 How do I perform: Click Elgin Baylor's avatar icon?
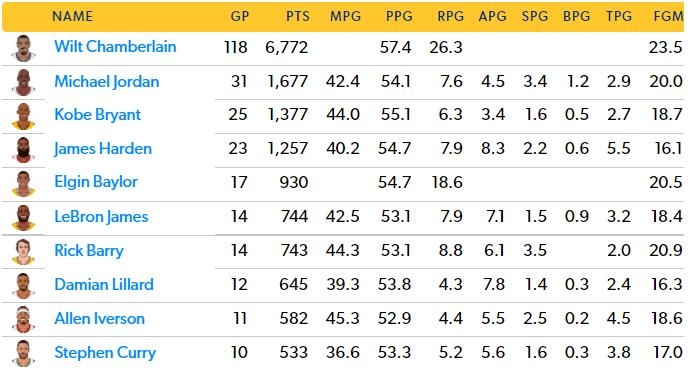click(23, 184)
